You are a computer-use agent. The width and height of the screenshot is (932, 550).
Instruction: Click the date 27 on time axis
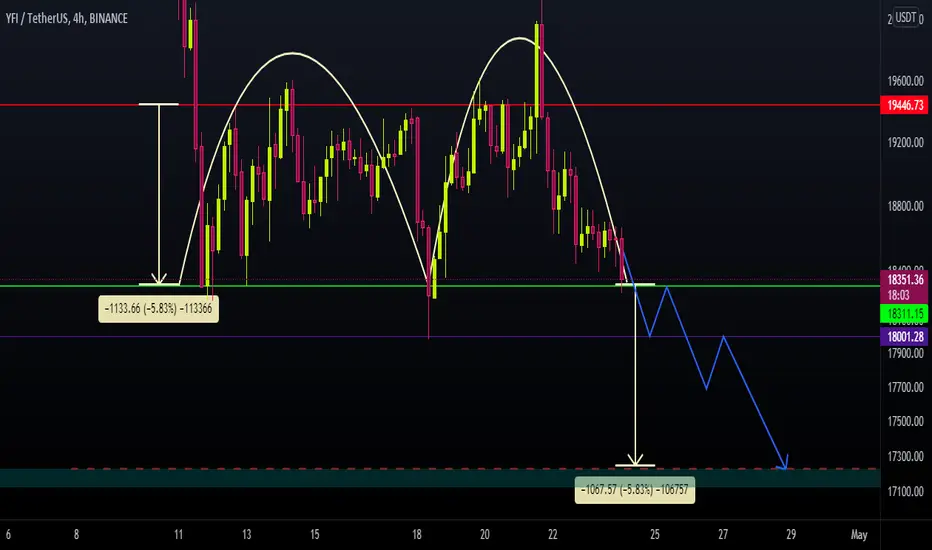click(x=723, y=535)
